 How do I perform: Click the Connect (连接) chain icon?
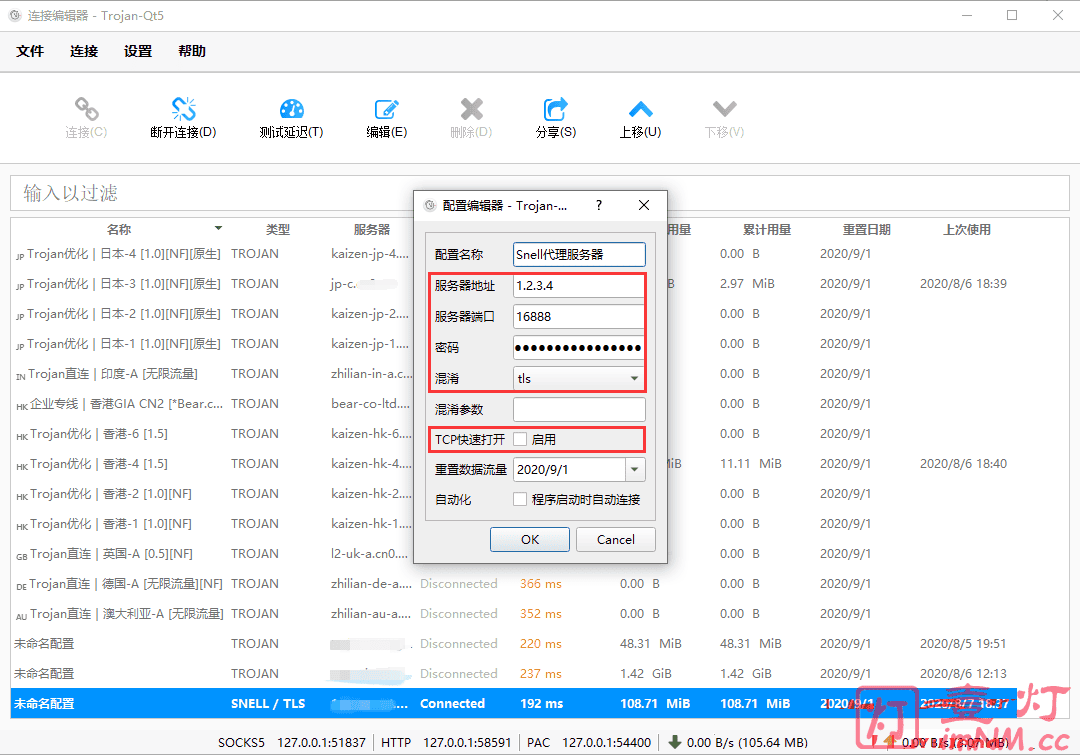[x=86, y=109]
